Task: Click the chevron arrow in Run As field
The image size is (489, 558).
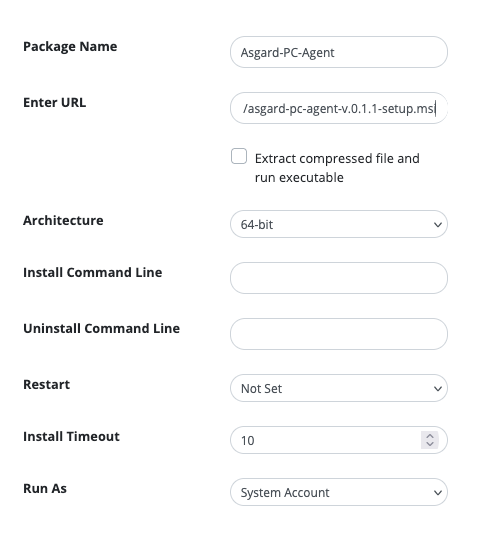Action: point(438,493)
